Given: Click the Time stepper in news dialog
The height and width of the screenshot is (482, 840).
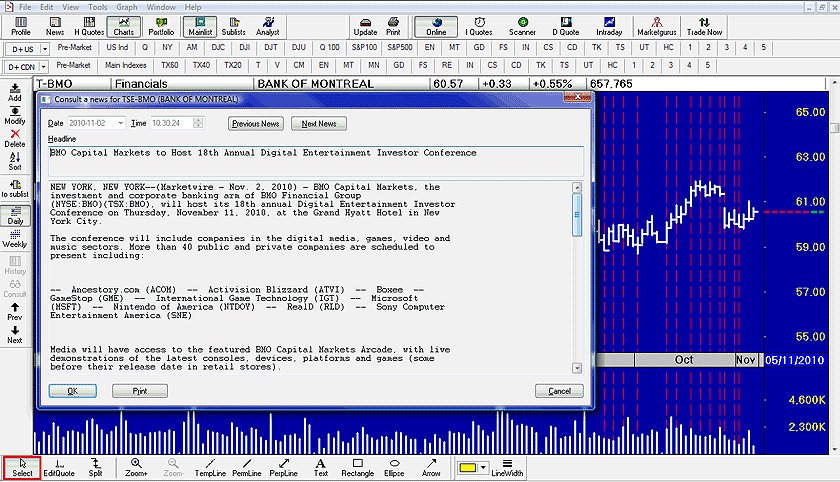Looking at the screenshot, I should (x=198, y=123).
